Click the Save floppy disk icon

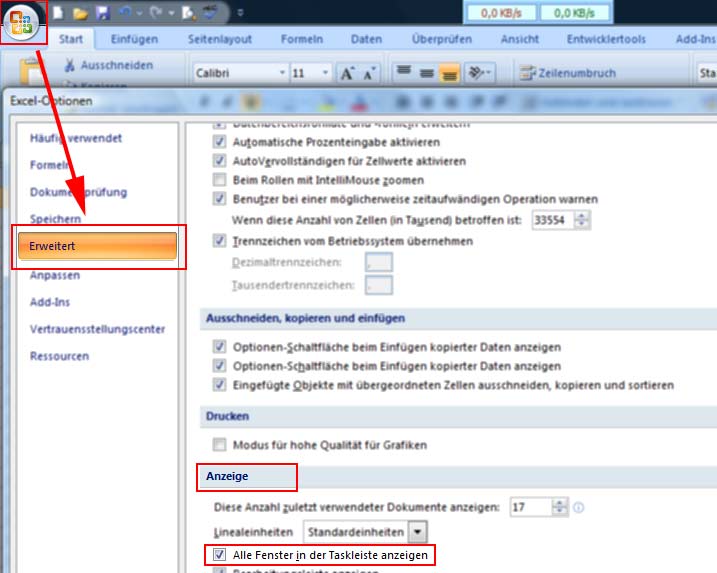(103, 13)
